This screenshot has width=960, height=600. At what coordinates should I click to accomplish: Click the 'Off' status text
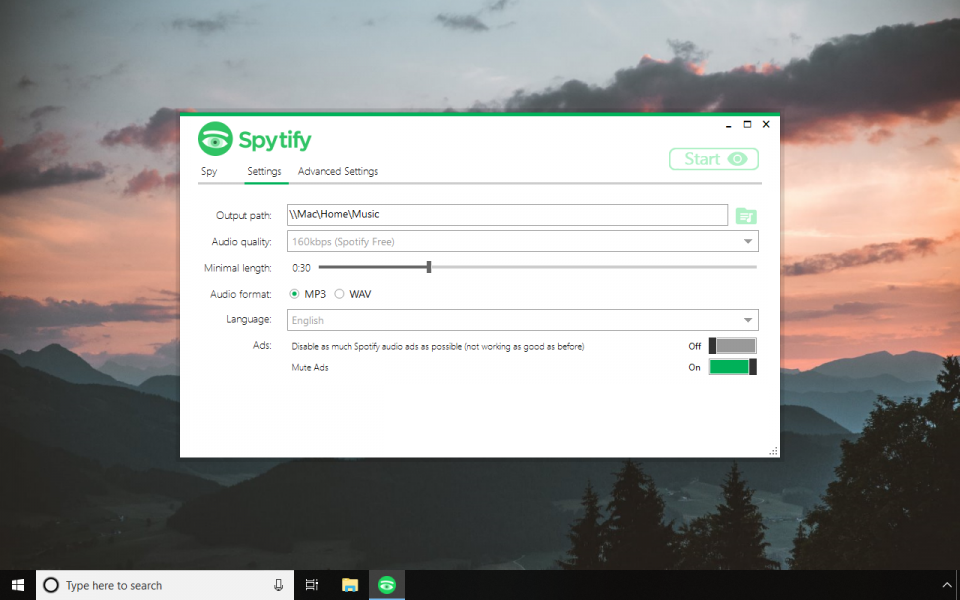point(694,347)
